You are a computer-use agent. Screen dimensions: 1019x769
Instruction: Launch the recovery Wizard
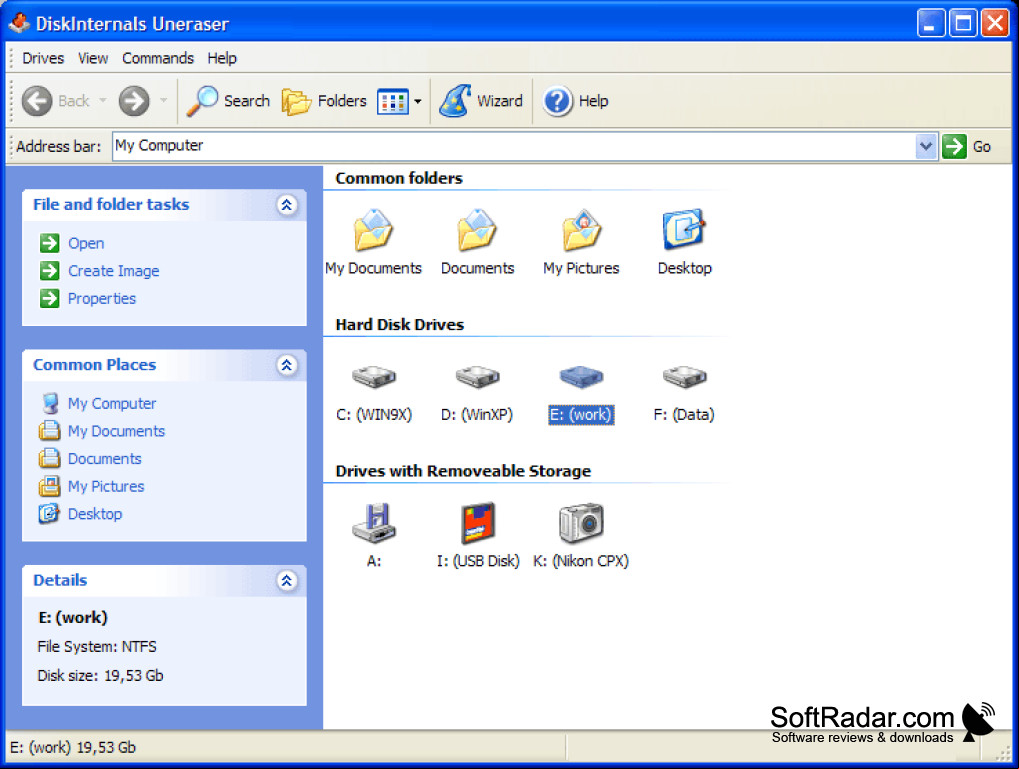click(481, 101)
